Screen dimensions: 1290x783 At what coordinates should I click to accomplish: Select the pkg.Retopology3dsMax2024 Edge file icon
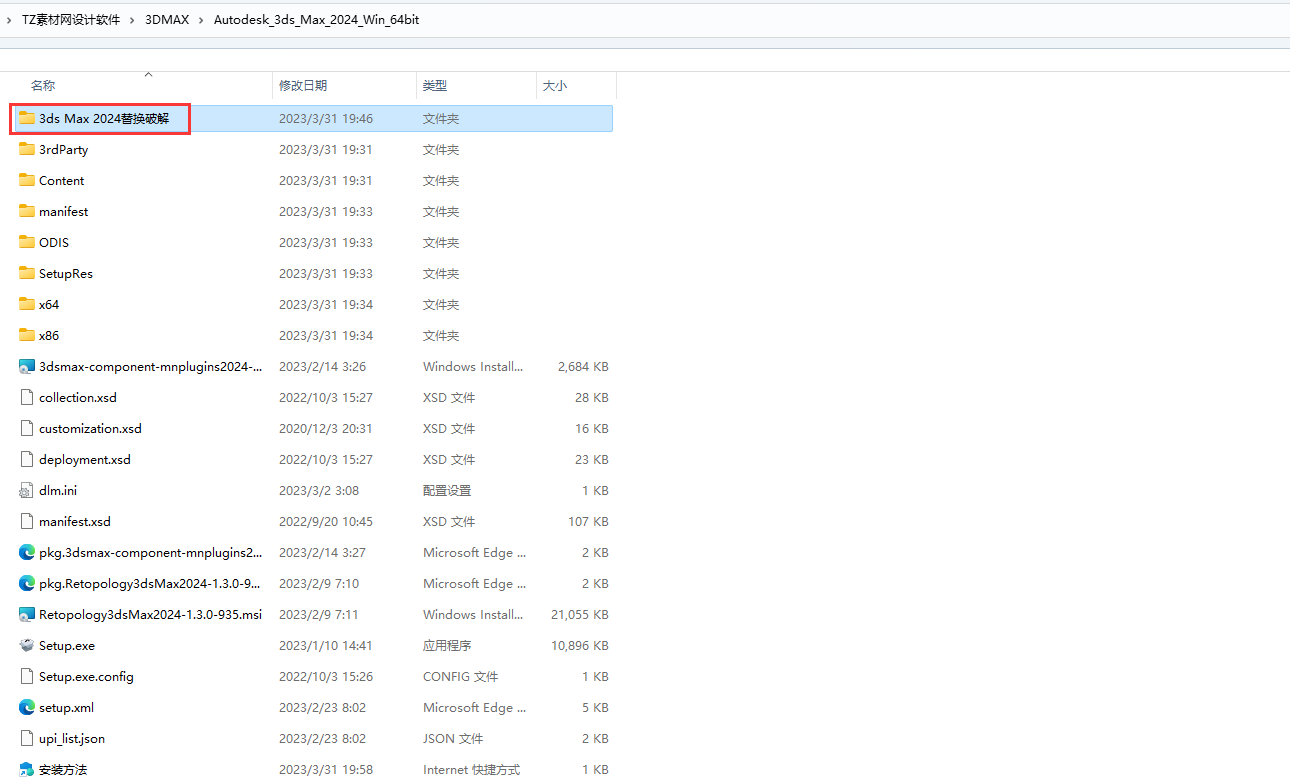[27, 584]
